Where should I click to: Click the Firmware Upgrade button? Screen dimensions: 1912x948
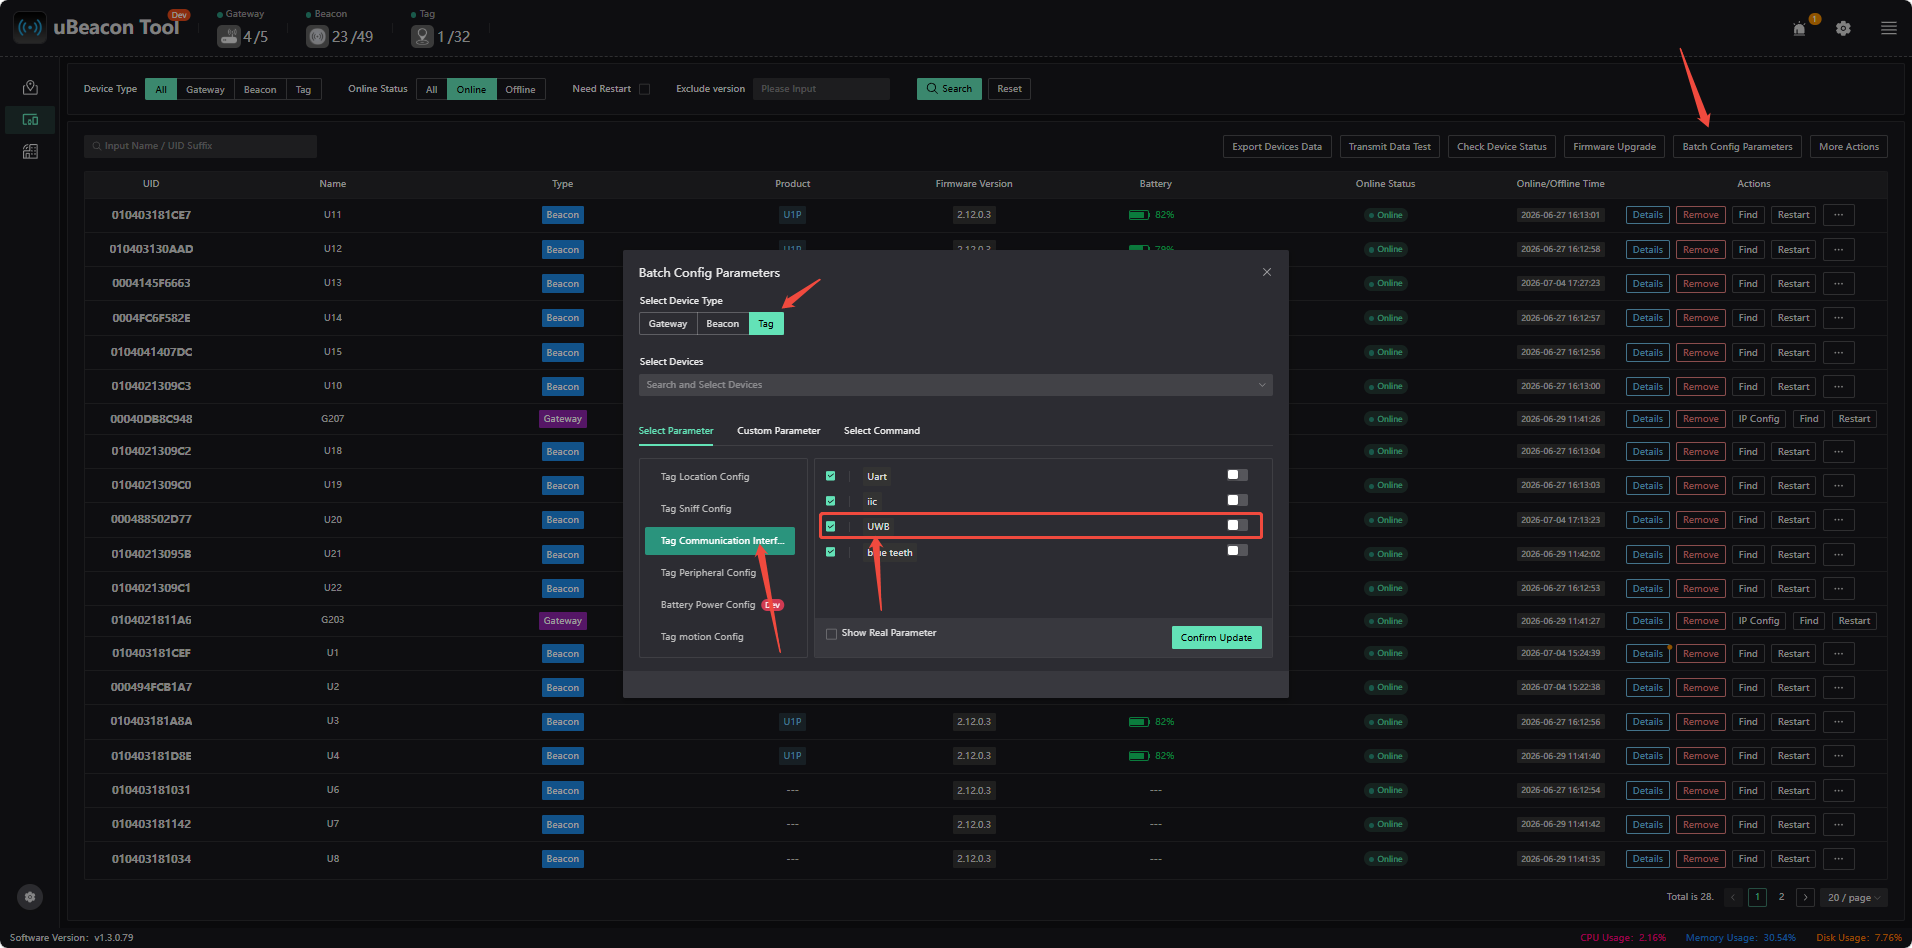pos(1614,147)
